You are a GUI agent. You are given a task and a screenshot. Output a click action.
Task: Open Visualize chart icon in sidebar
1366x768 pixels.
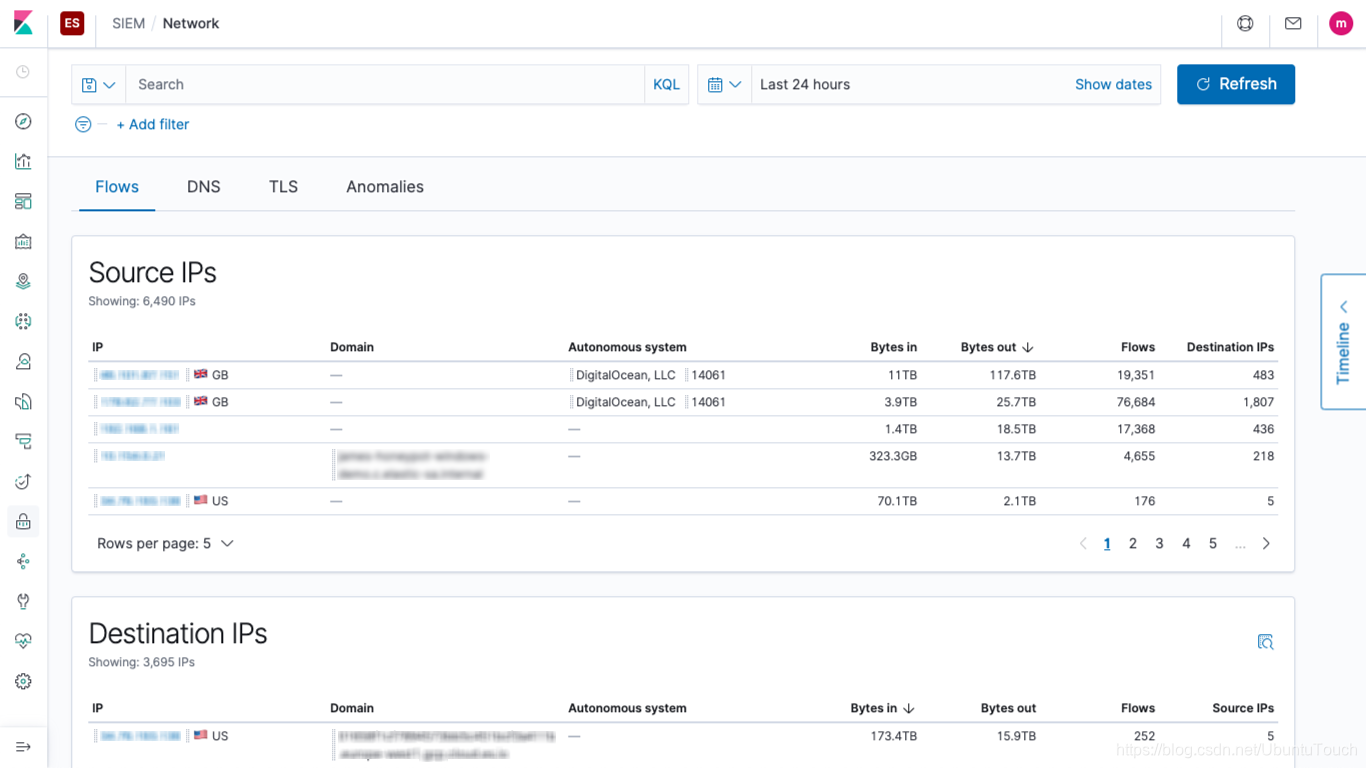23,161
